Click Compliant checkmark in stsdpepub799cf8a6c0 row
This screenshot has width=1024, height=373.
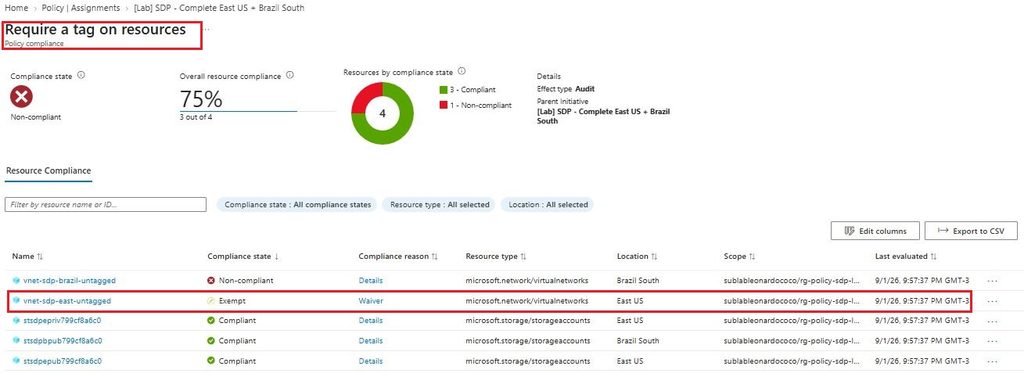coord(211,361)
